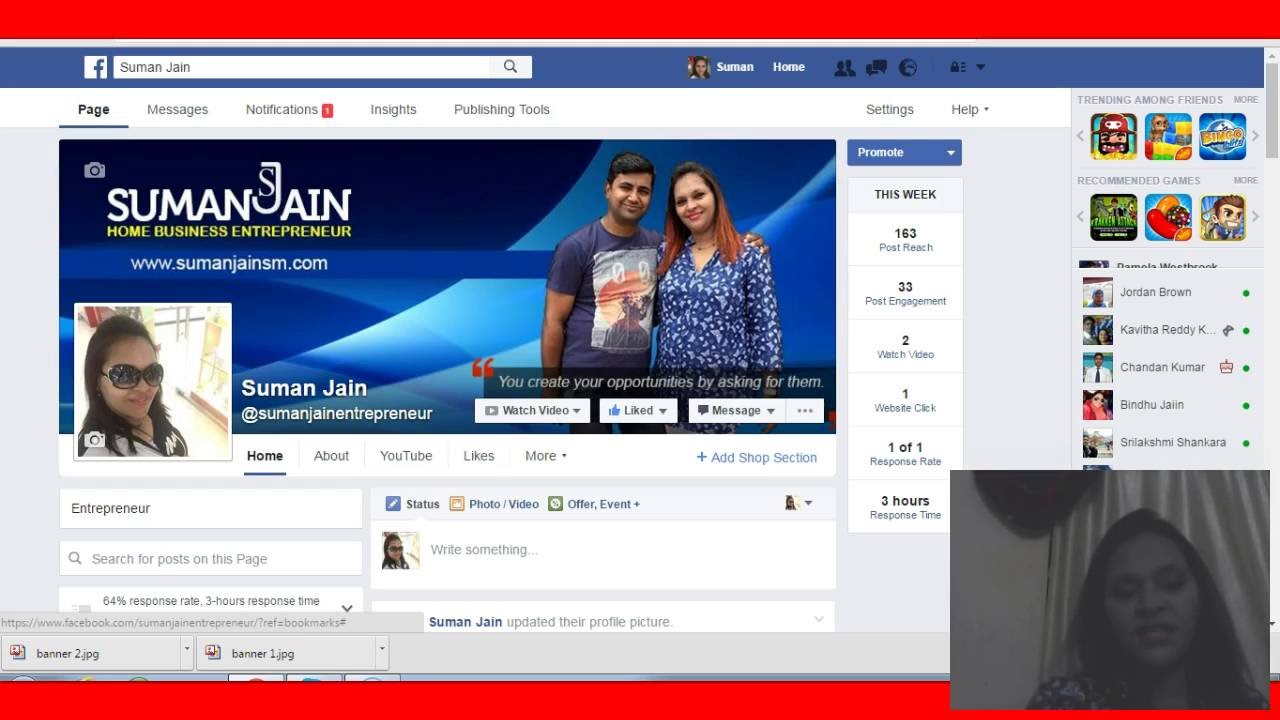Click right arrow of trending games

1256,136
